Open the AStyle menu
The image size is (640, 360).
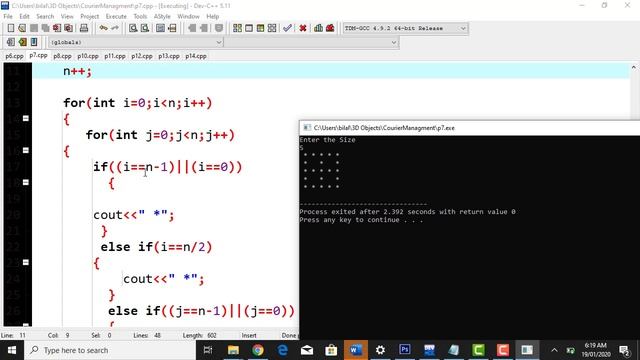coord(162,16)
